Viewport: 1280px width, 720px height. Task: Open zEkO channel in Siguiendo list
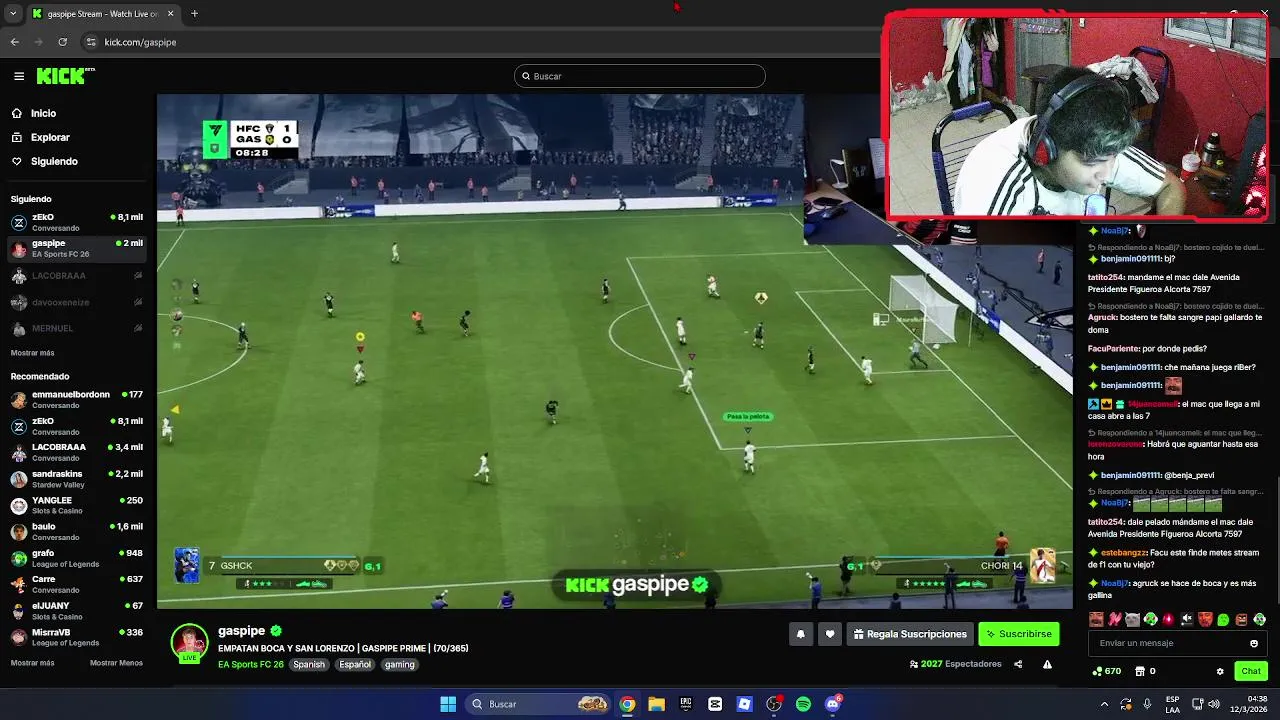pos(78,222)
